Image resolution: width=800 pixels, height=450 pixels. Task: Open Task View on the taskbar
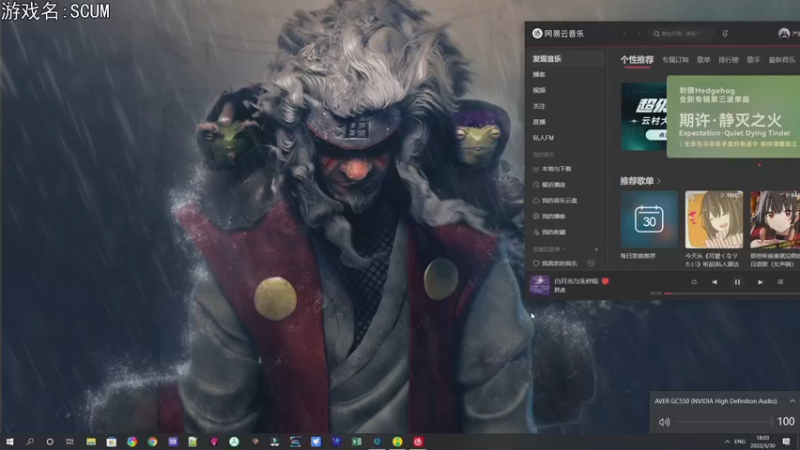click(x=70, y=442)
